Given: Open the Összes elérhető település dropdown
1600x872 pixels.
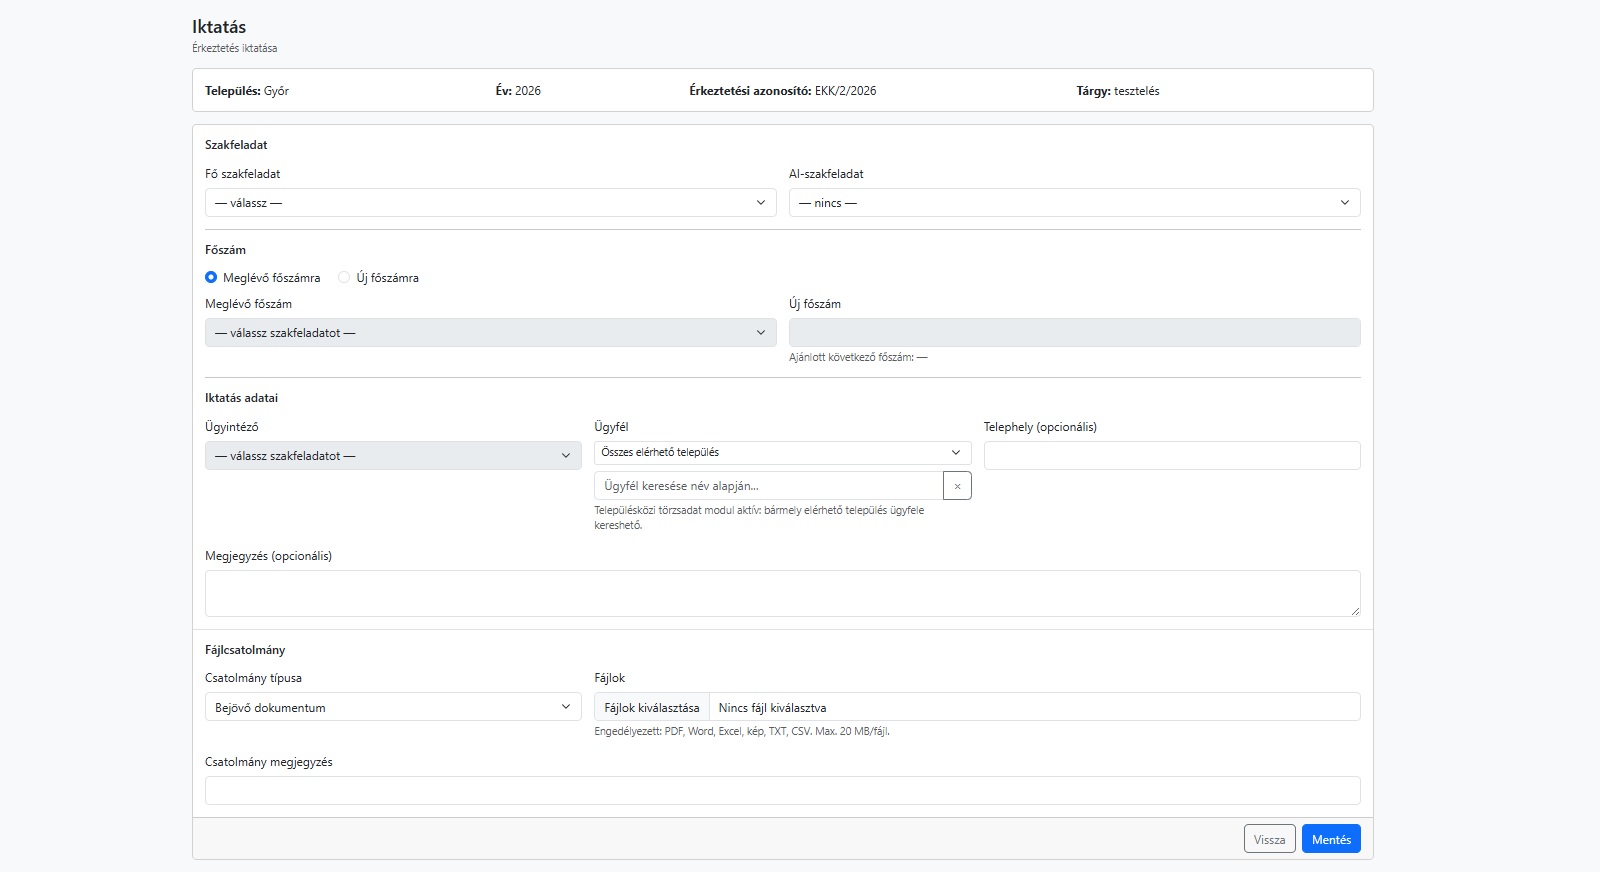Looking at the screenshot, I should [x=782, y=453].
